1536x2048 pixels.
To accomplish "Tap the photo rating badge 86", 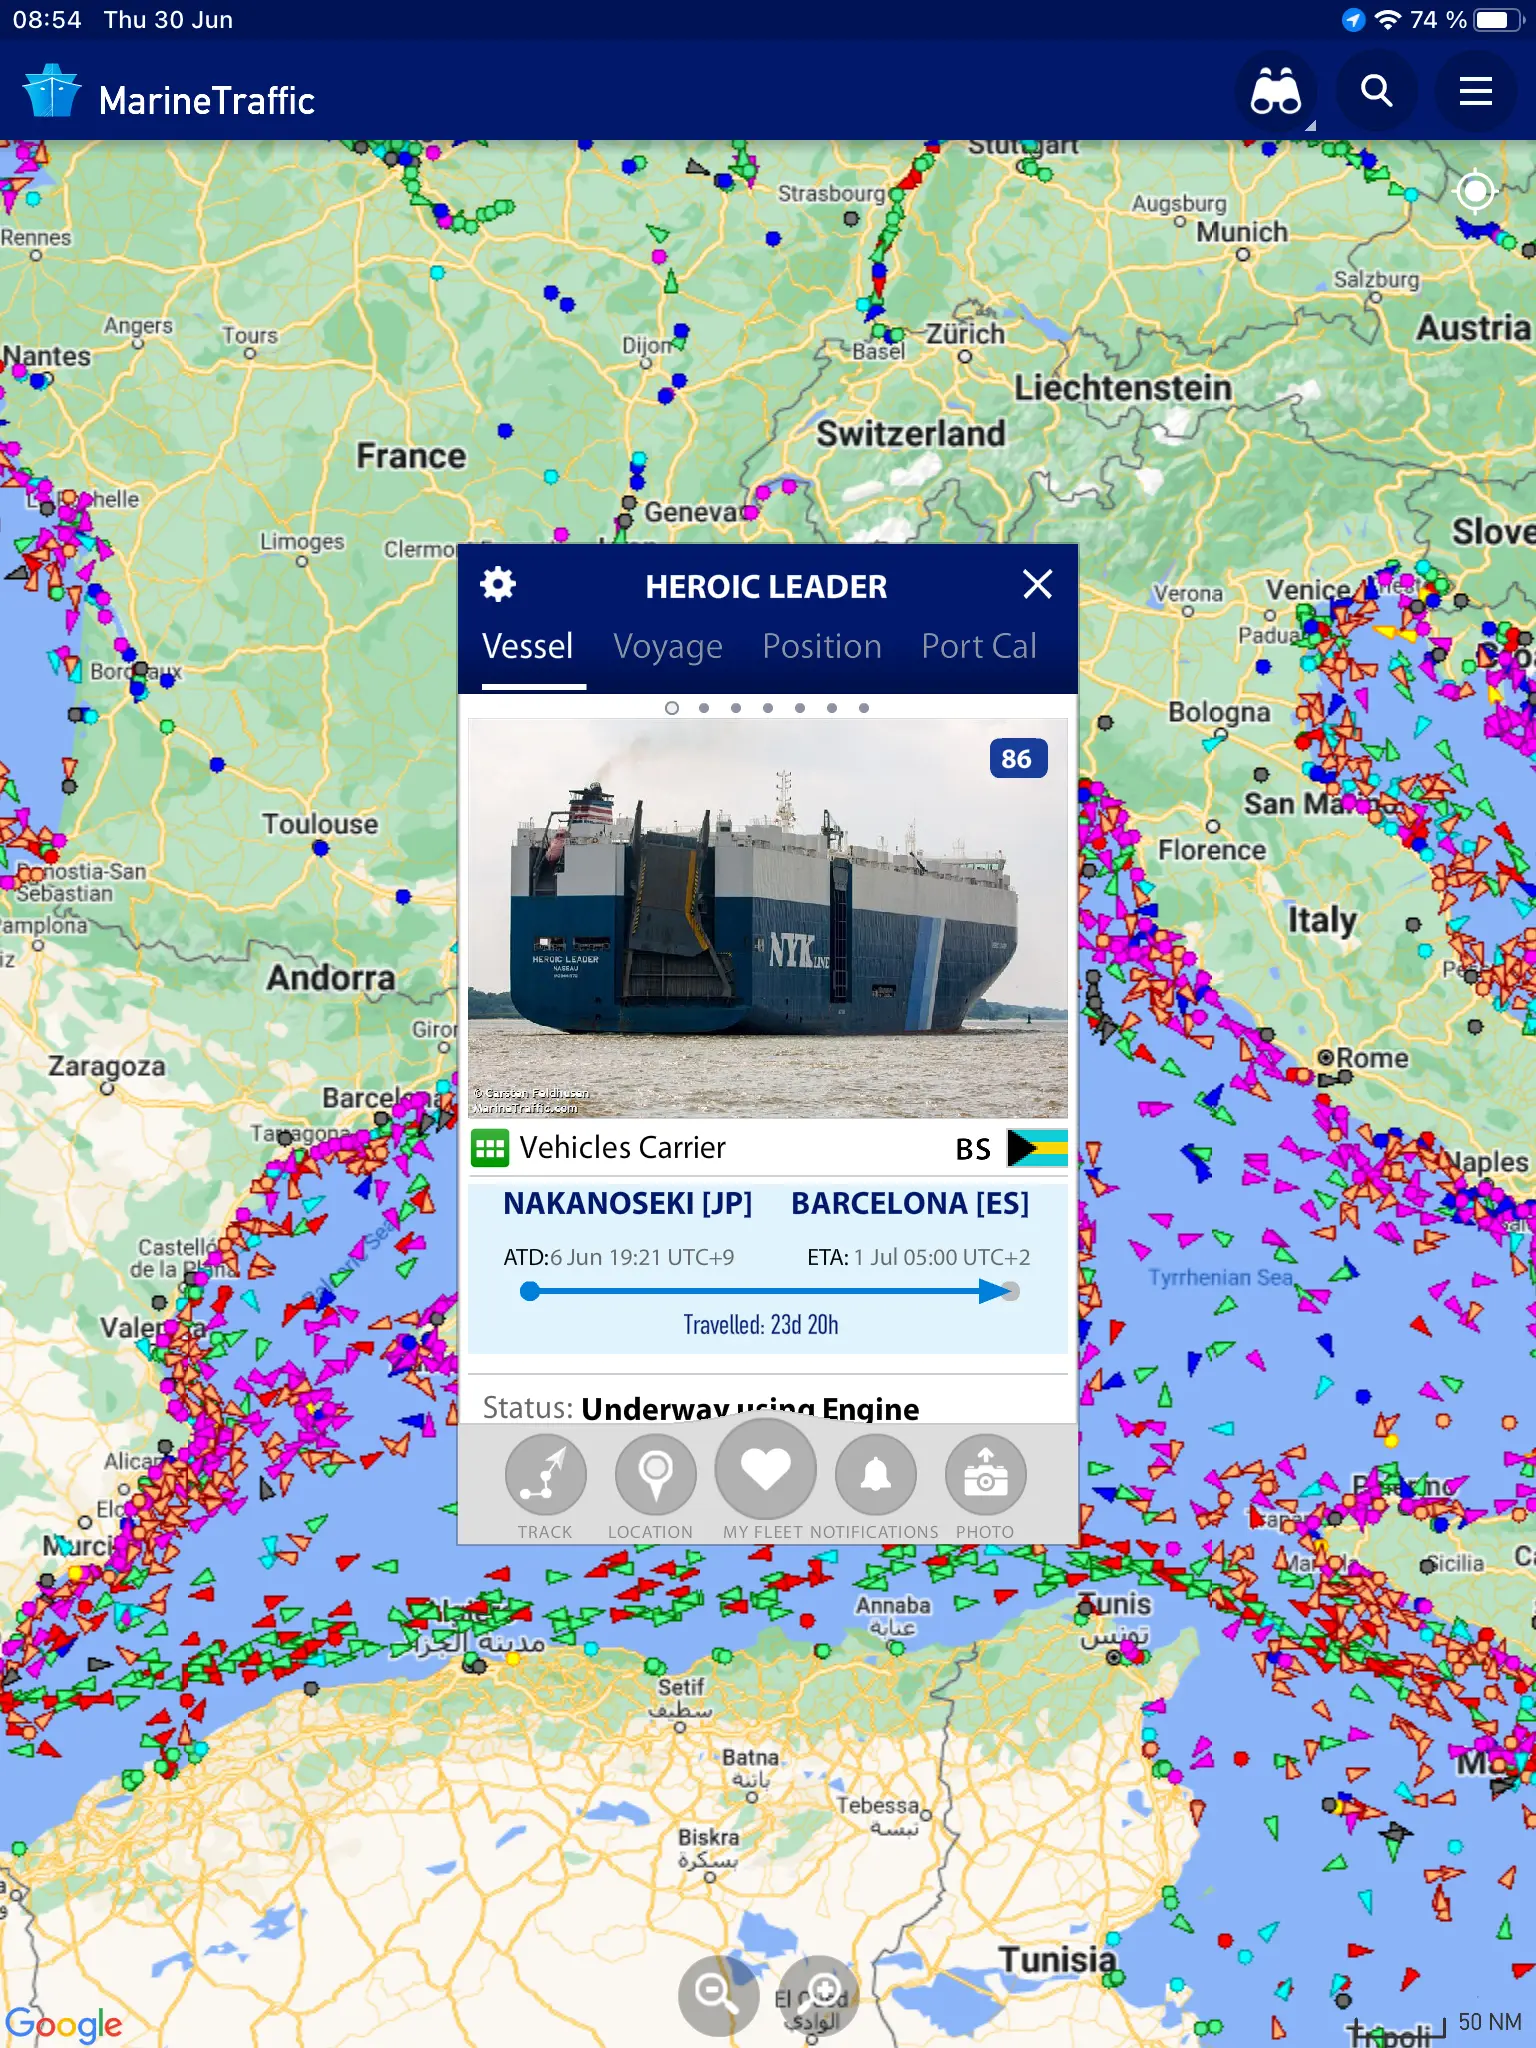I will click(x=1017, y=759).
